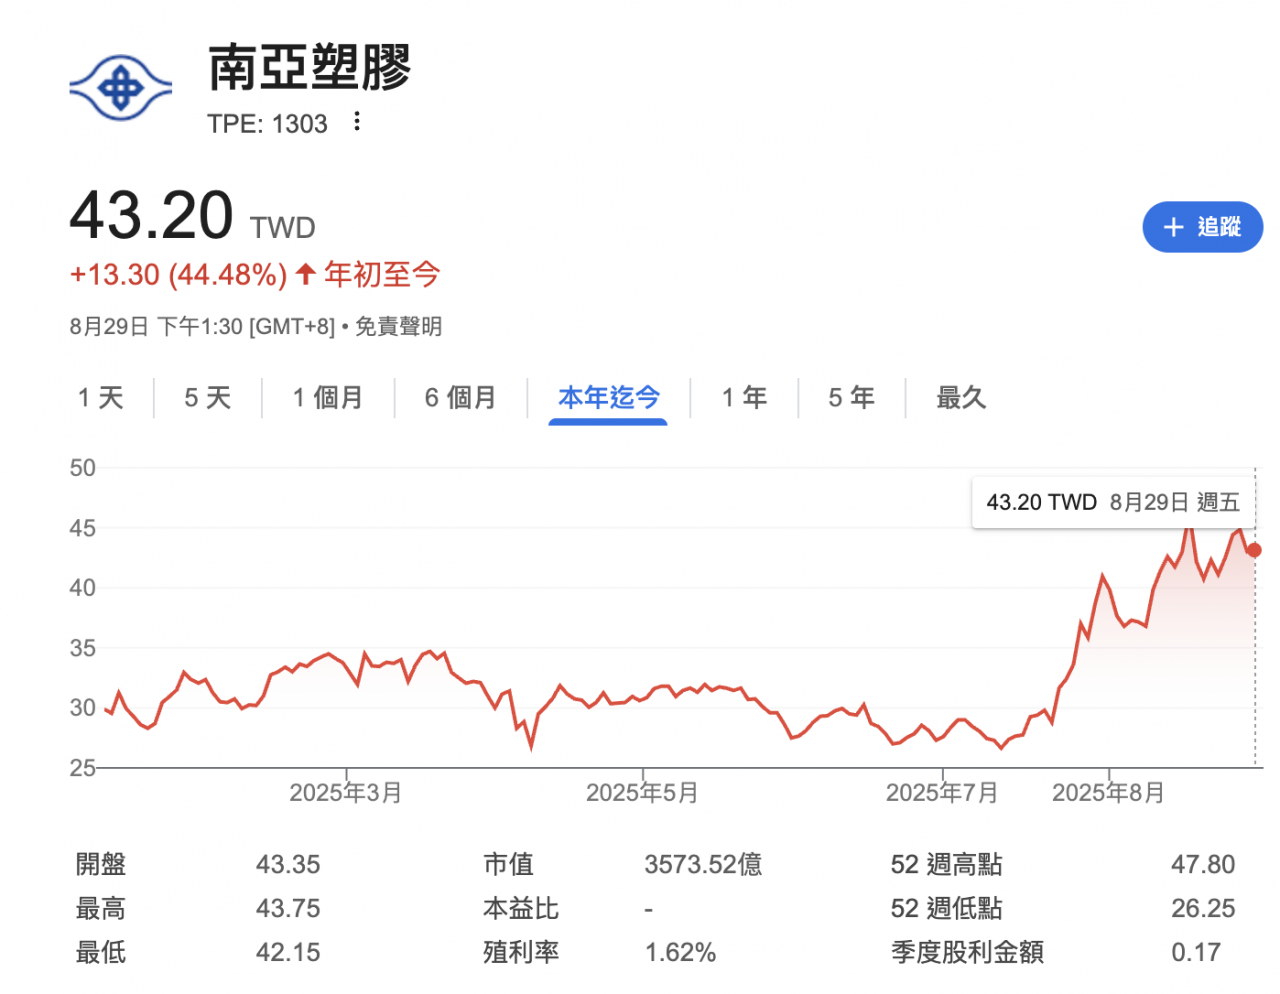Switch to the 1 個月 chart range

(327, 398)
